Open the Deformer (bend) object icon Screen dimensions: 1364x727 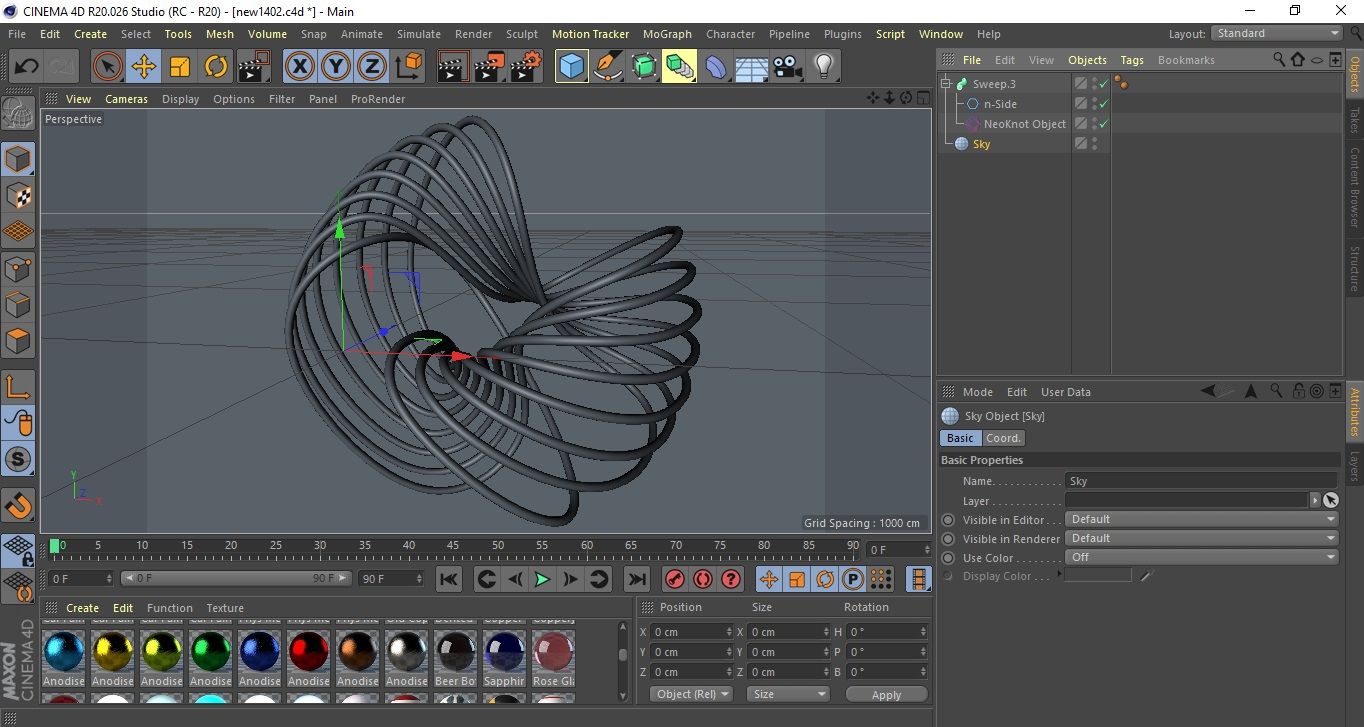click(x=716, y=67)
